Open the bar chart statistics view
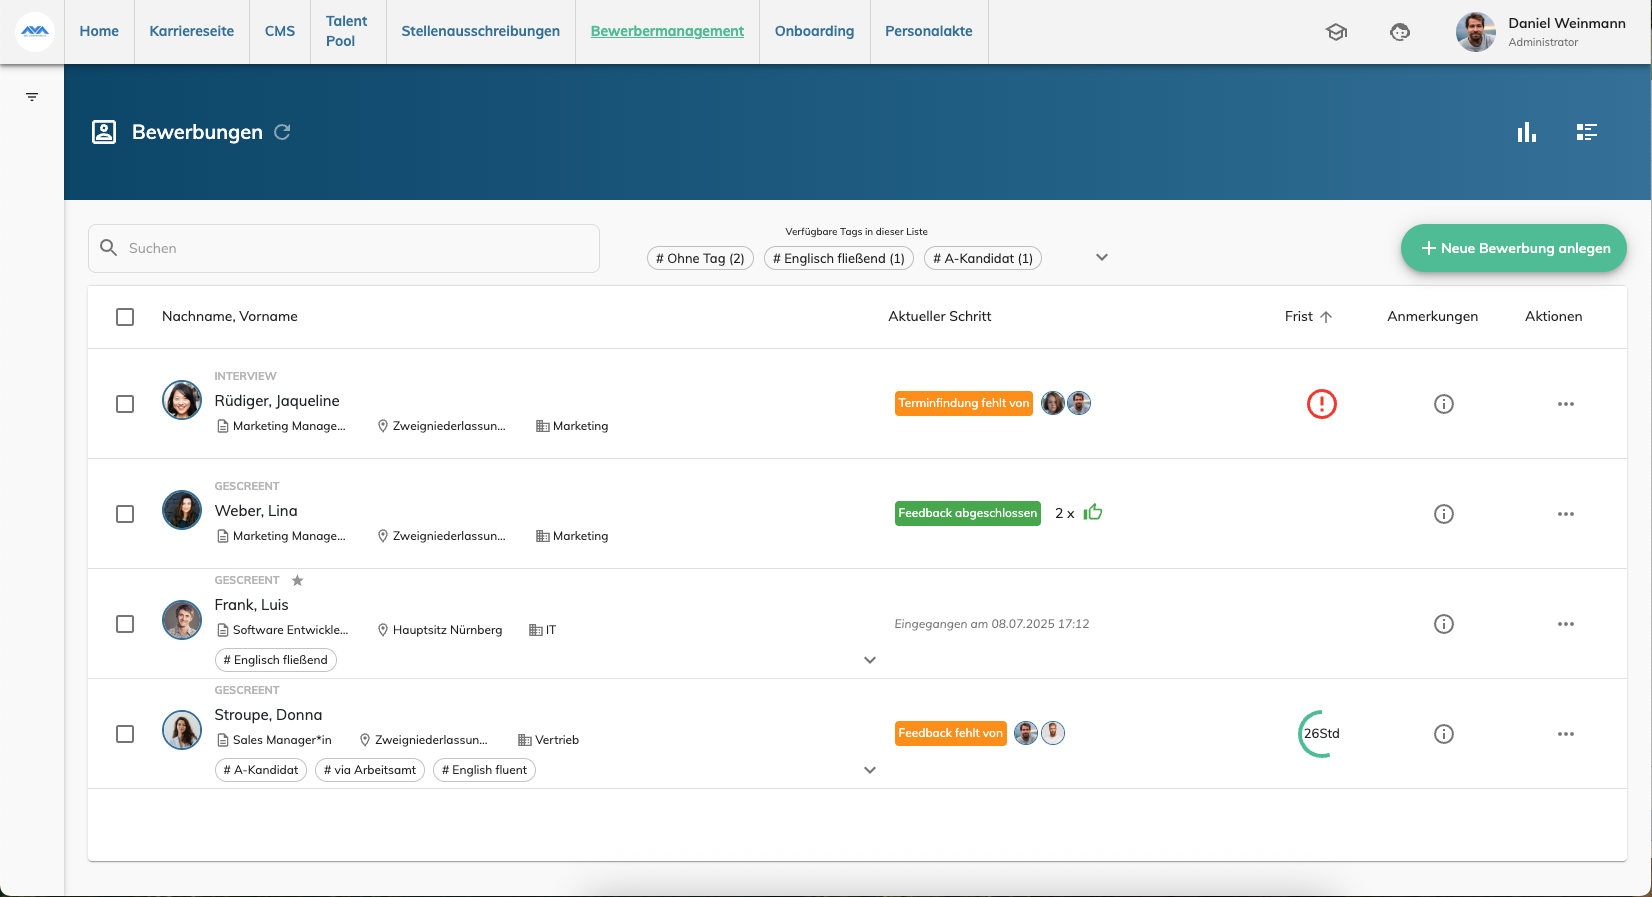The width and height of the screenshot is (1652, 897). (1526, 132)
